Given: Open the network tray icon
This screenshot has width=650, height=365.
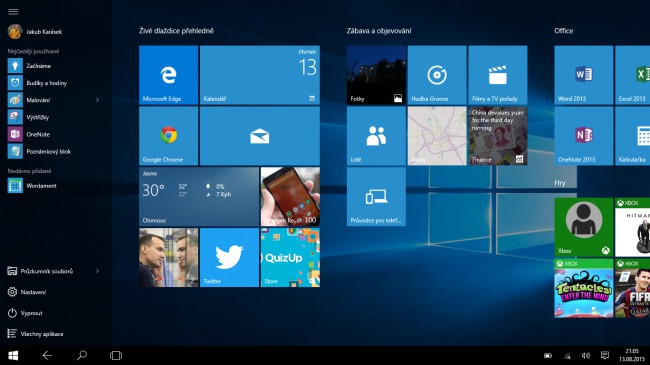Looking at the screenshot, I should point(567,355).
